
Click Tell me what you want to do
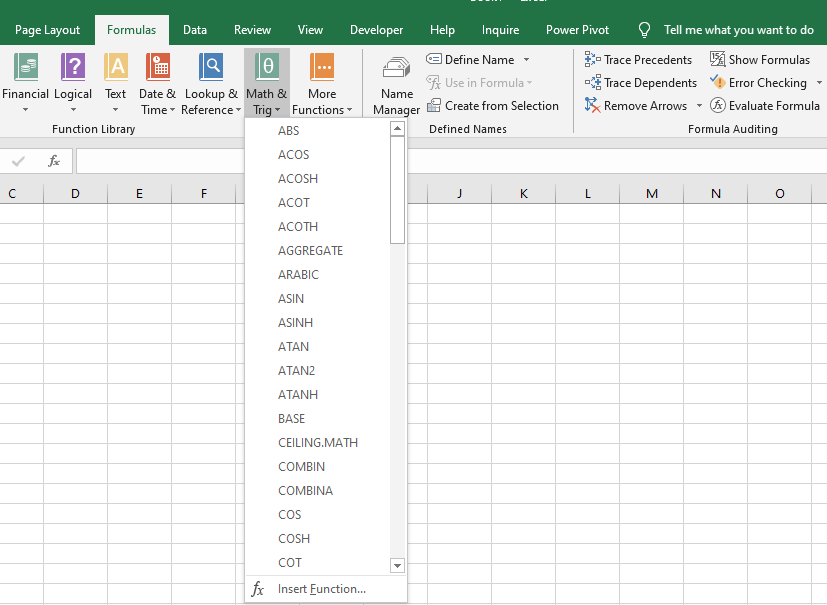pyautogui.click(x=735, y=30)
